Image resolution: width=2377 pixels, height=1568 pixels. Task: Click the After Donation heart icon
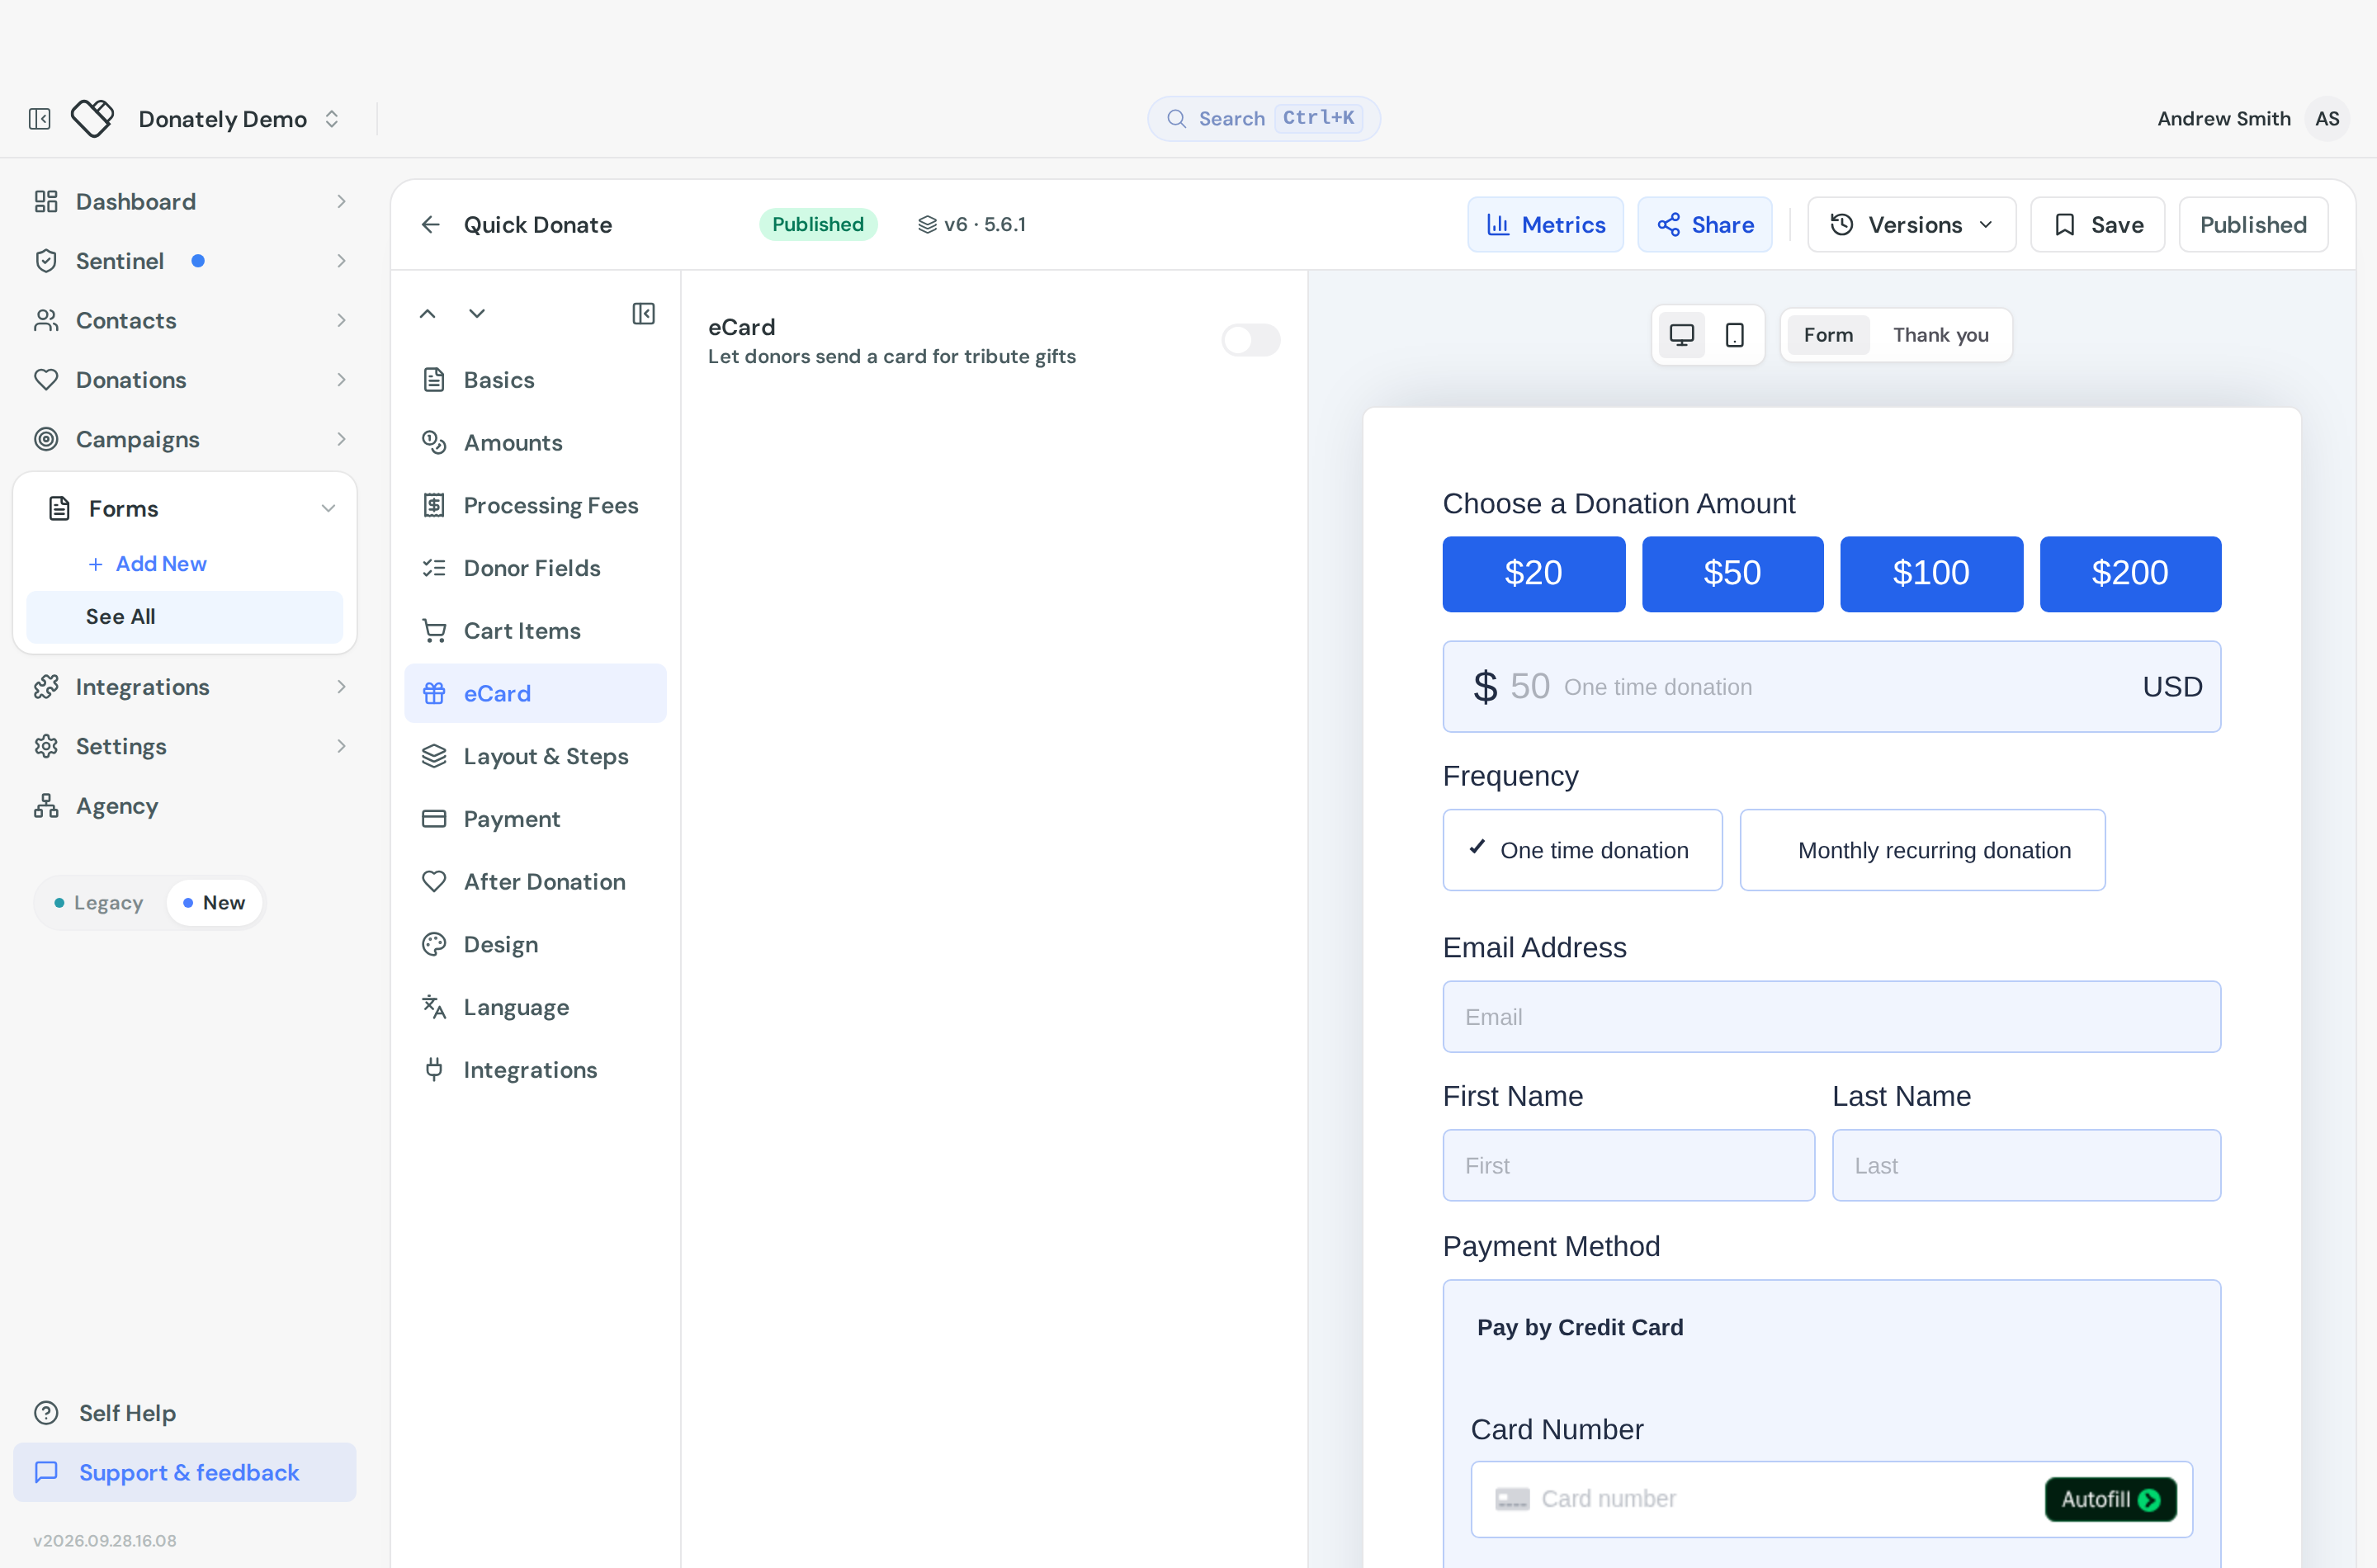[434, 882]
